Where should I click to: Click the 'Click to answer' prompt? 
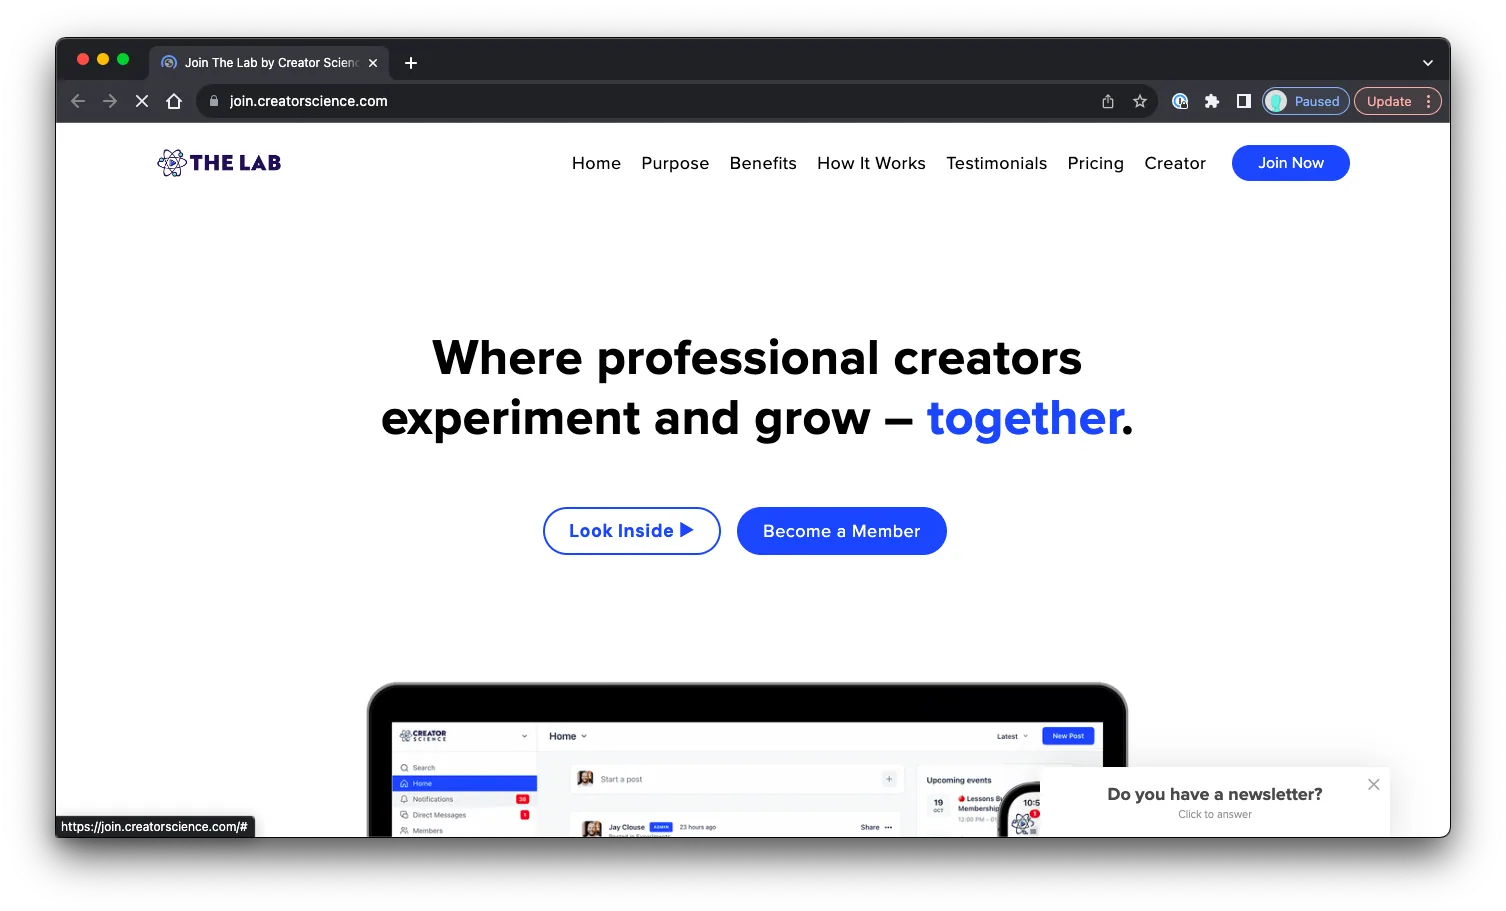point(1215,814)
